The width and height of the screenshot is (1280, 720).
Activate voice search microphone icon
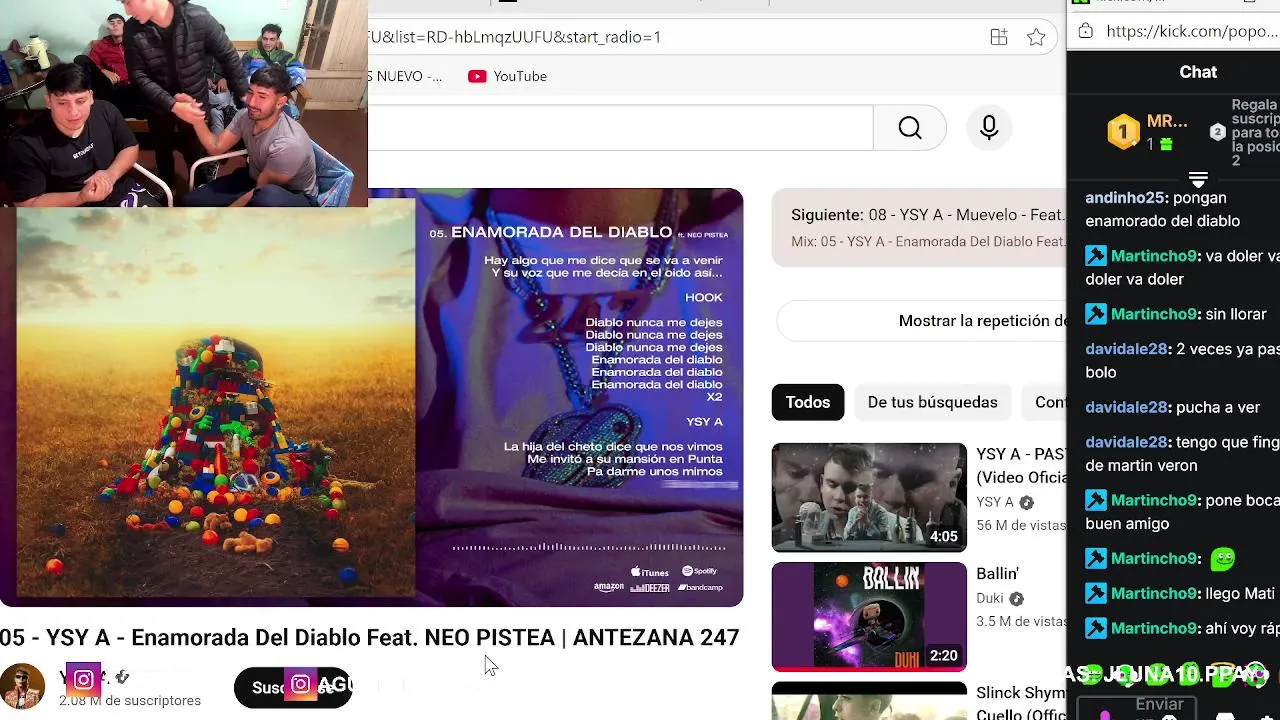coord(989,128)
